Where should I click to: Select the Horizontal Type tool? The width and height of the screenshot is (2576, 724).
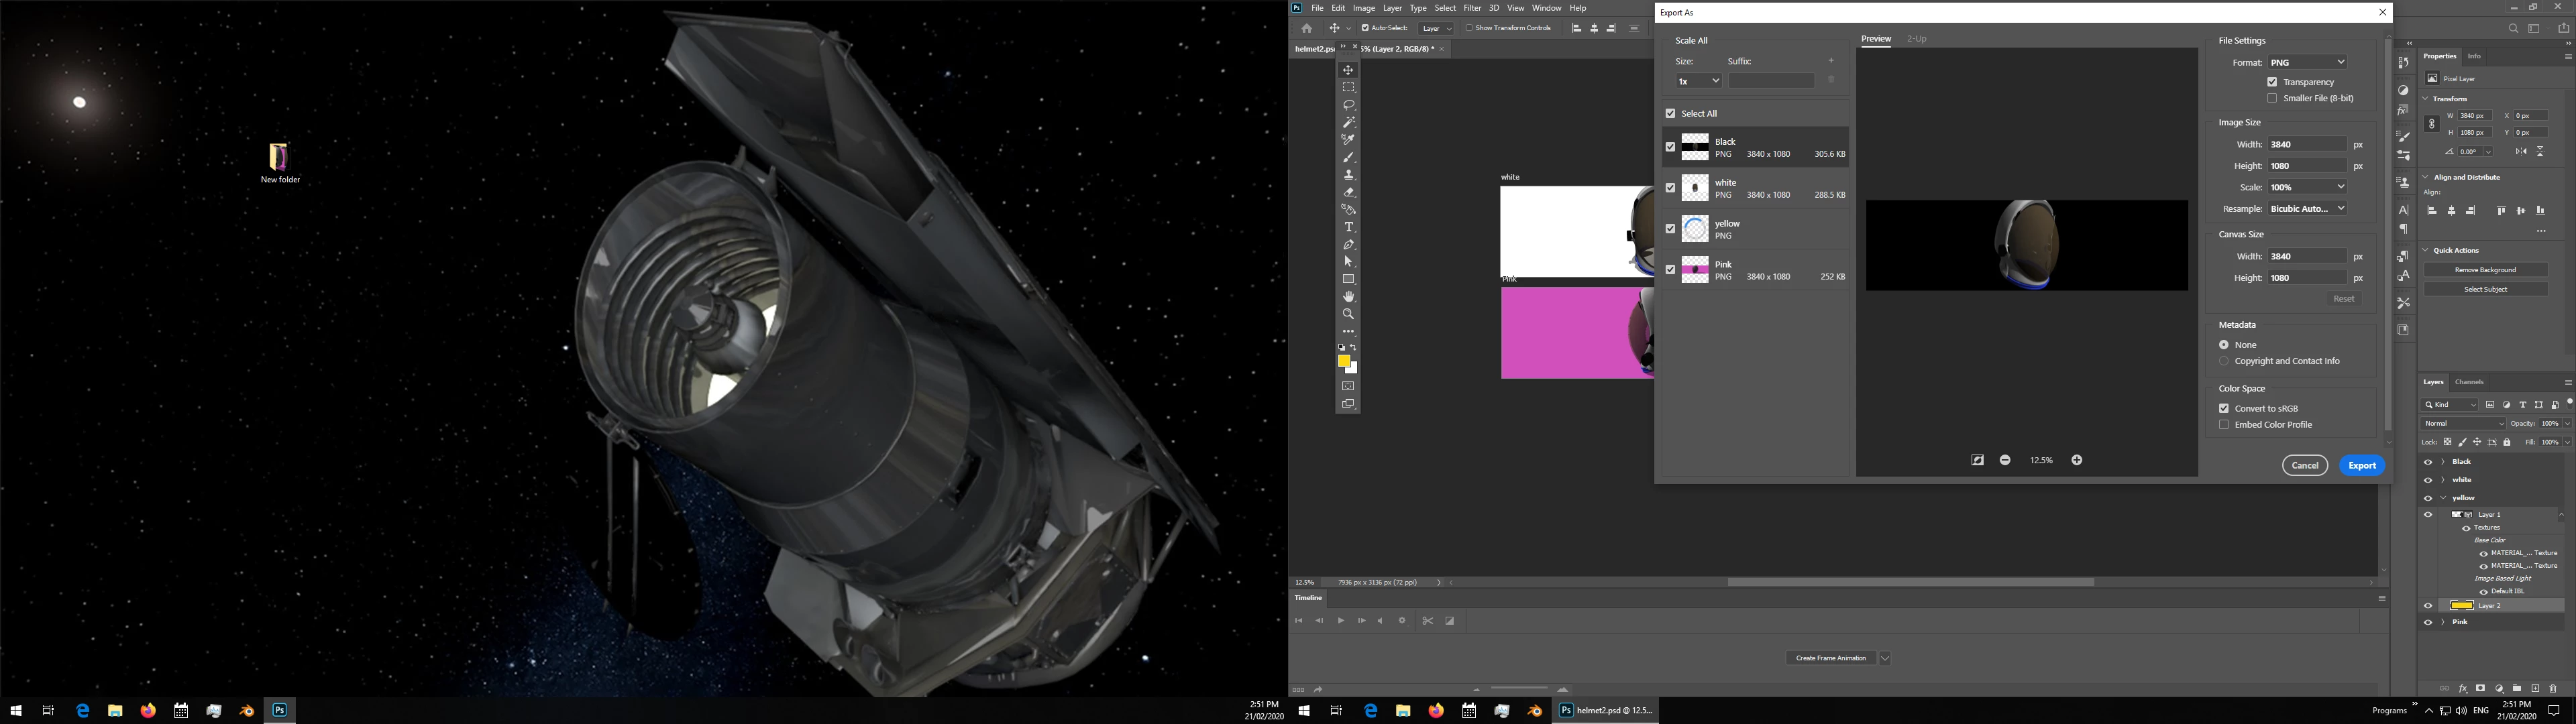click(x=1348, y=227)
